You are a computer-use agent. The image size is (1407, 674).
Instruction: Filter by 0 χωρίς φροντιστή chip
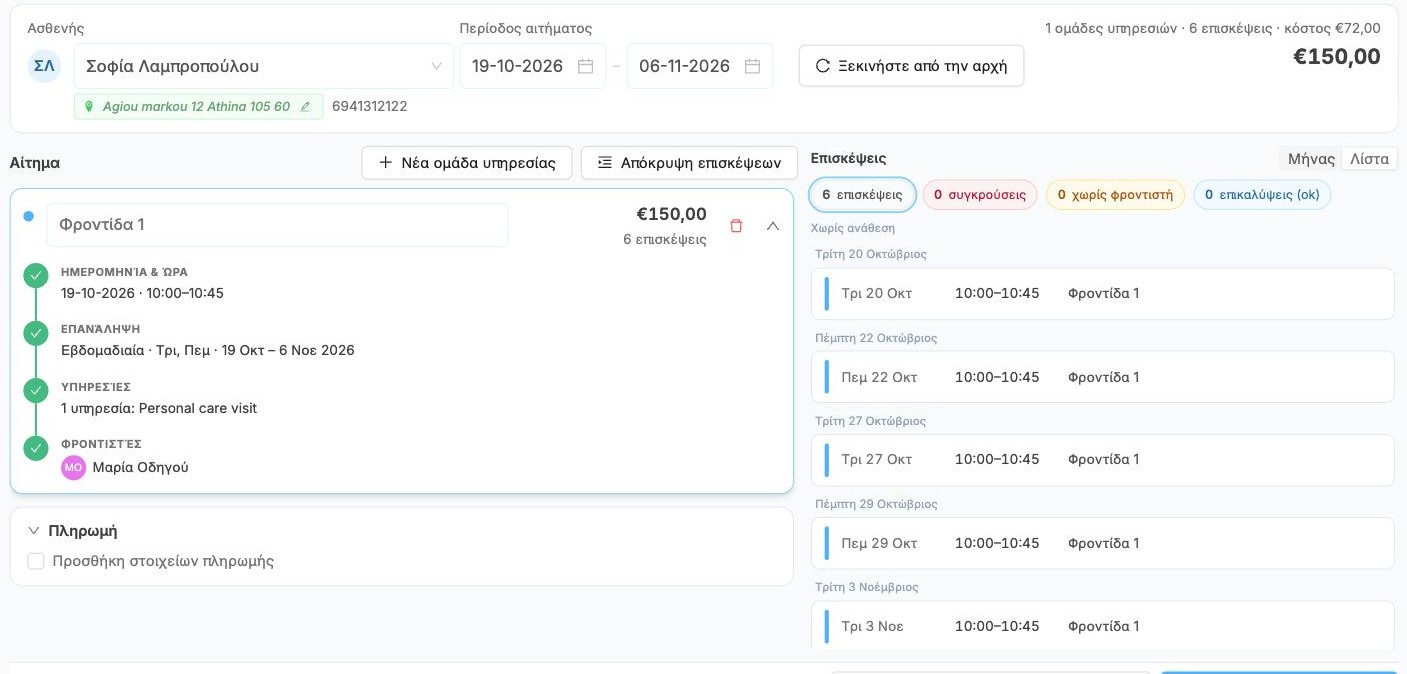[1115, 195]
